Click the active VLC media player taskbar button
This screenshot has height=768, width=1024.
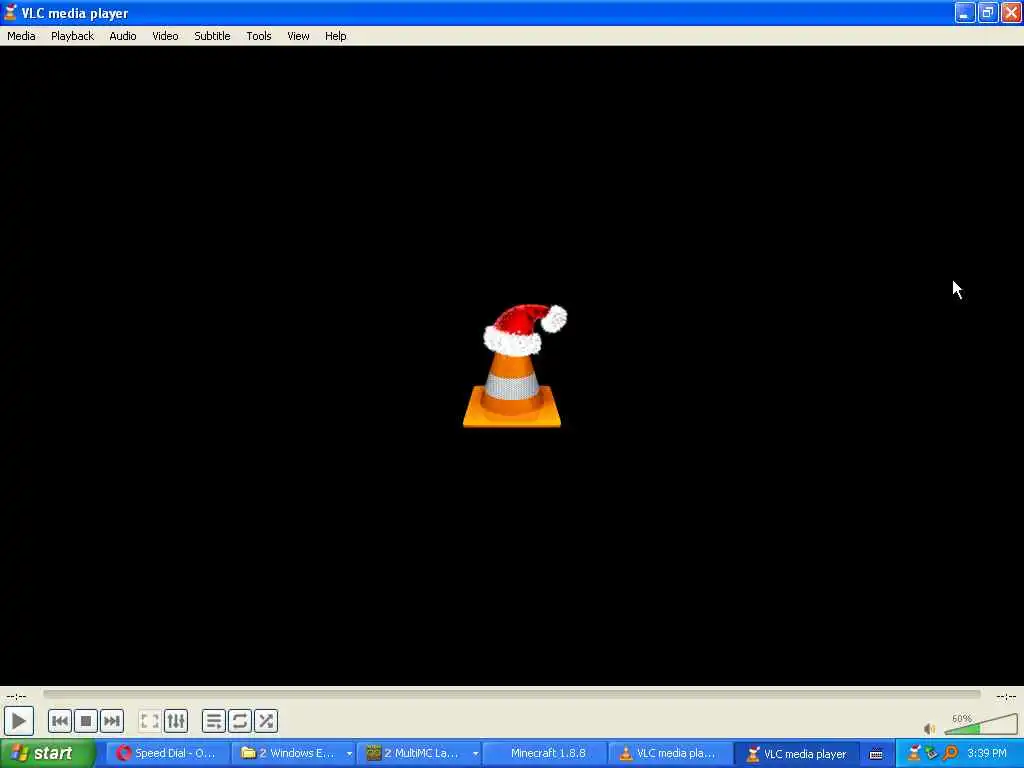pos(797,753)
